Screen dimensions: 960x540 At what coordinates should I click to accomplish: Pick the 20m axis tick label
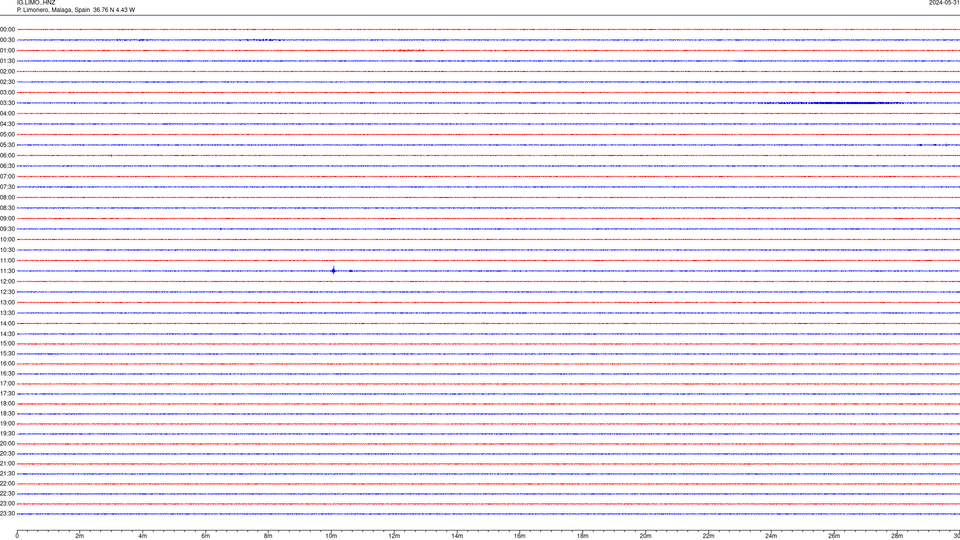645,536
